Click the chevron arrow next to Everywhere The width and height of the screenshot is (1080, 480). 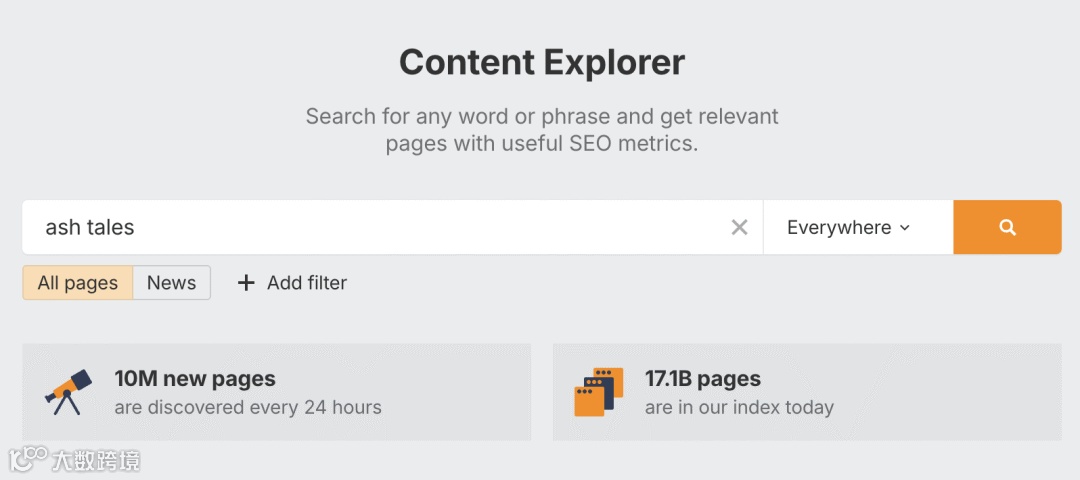click(905, 228)
